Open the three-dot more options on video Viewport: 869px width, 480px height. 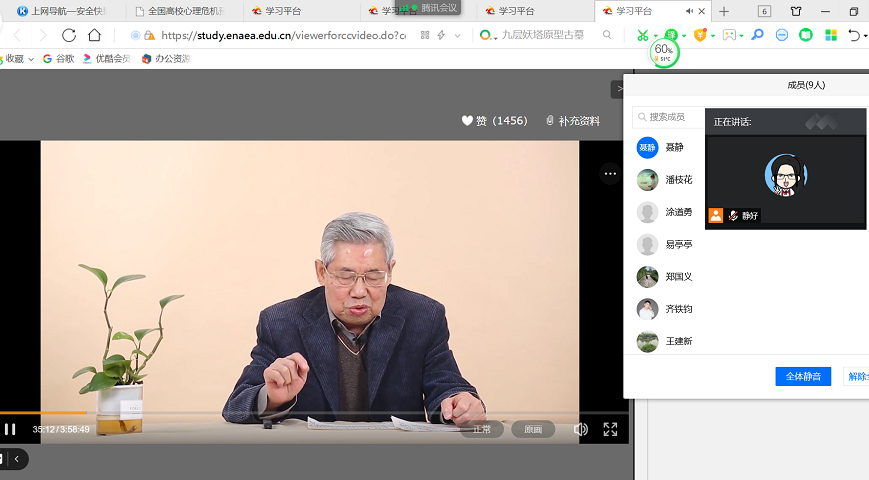(x=609, y=174)
